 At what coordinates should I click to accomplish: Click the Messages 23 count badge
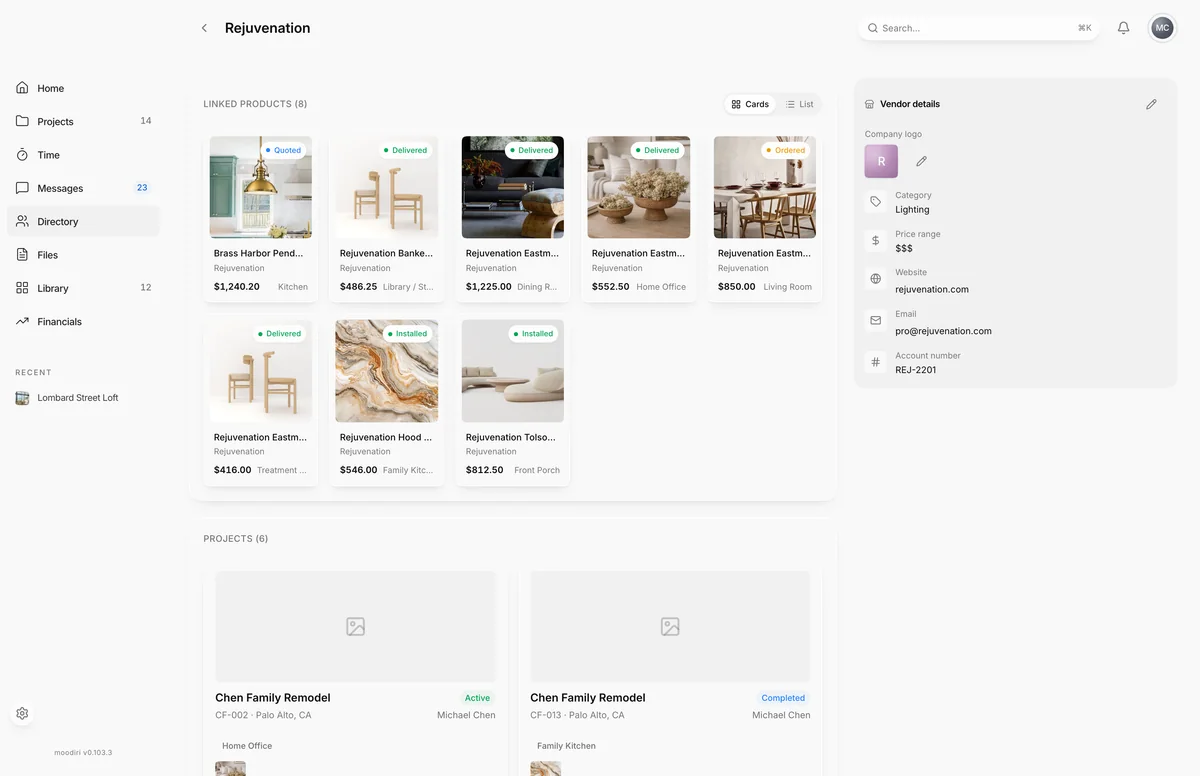142,187
